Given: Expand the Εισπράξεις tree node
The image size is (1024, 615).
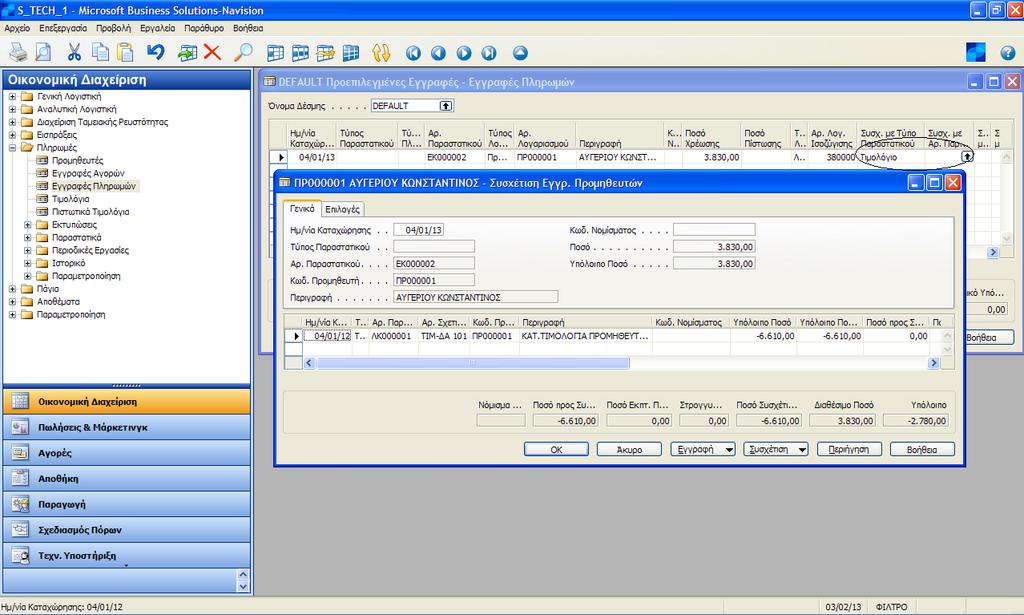Looking at the screenshot, I should [x=12, y=134].
